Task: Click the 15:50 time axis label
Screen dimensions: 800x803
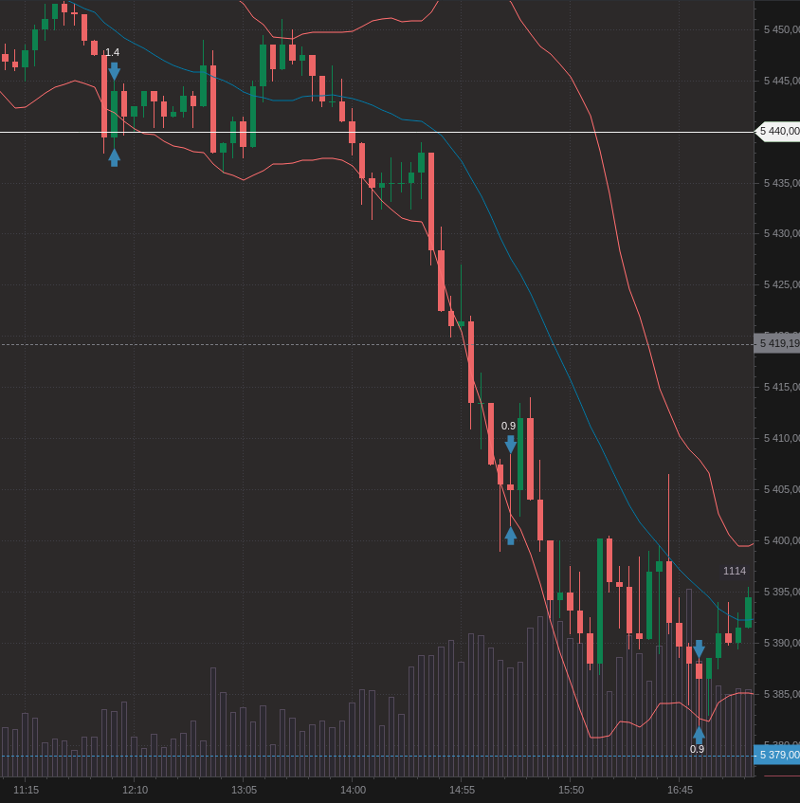Action: (571, 790)
